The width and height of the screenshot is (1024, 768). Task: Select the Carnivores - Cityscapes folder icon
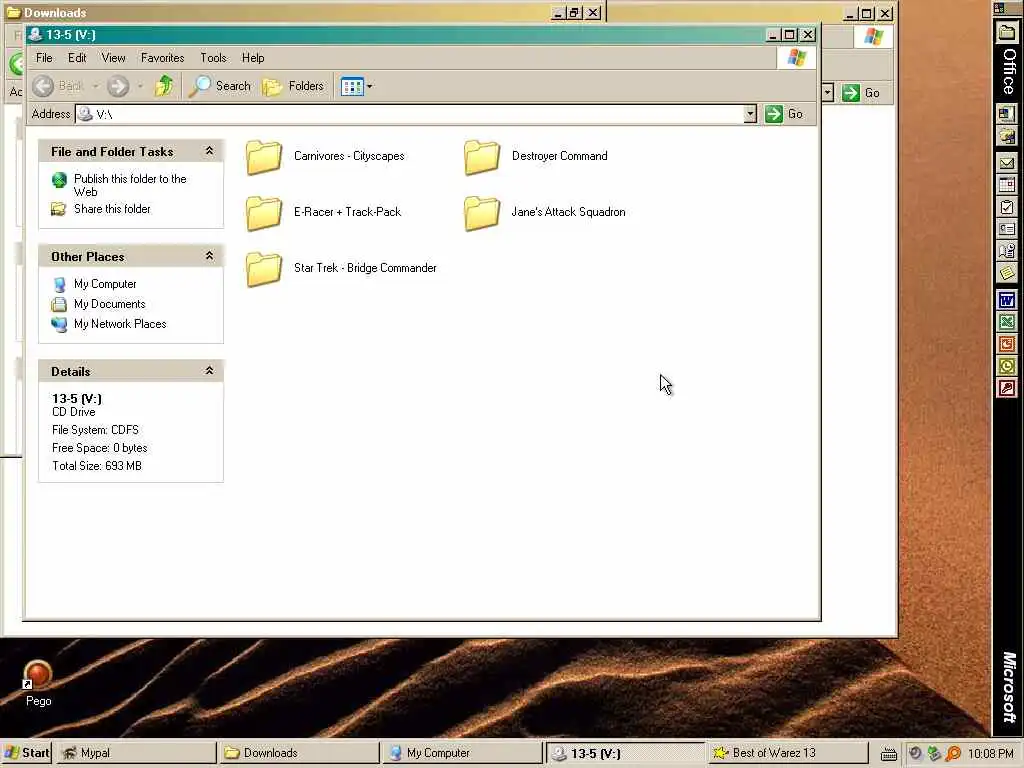(264, 157)
